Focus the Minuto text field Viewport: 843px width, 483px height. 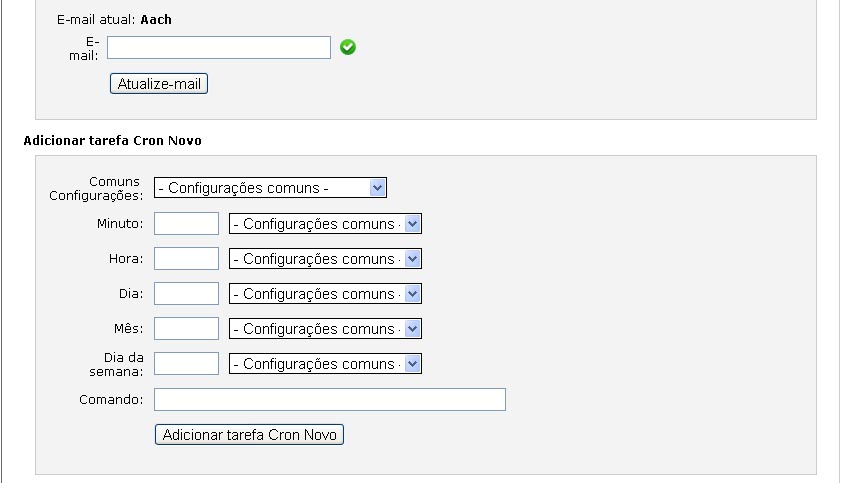[x=186, y=224]
